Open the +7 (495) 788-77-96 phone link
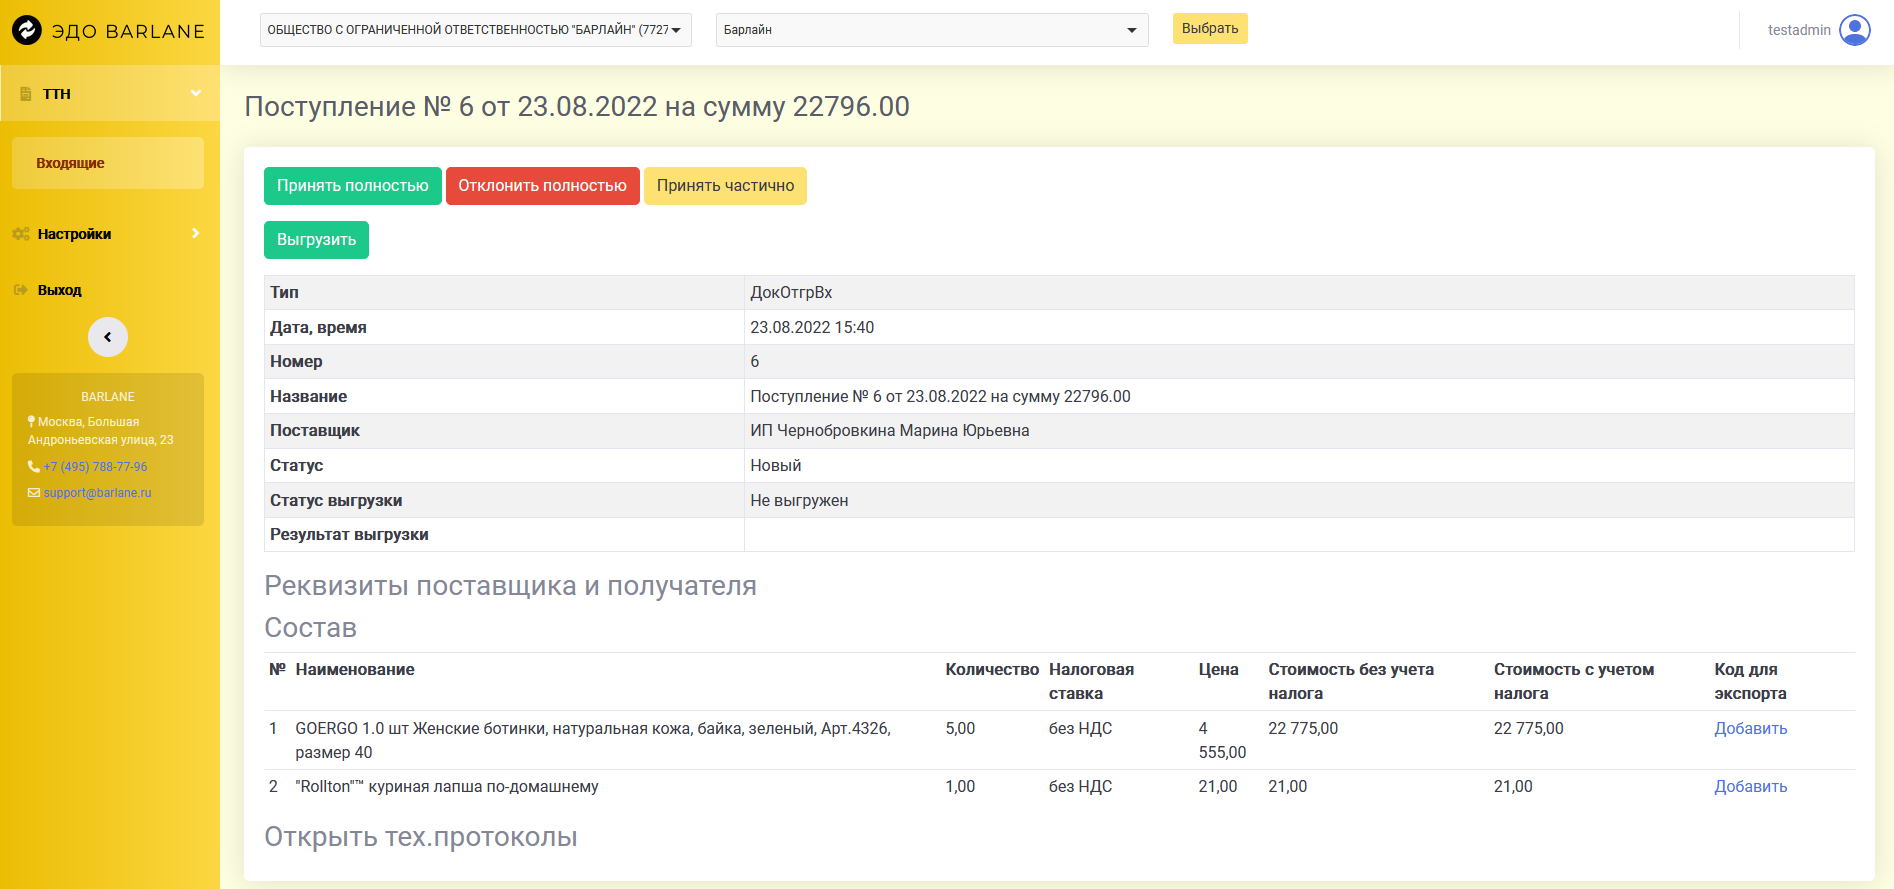The width and height of the screenshot is (1894, 889). [x=95, y=467]
